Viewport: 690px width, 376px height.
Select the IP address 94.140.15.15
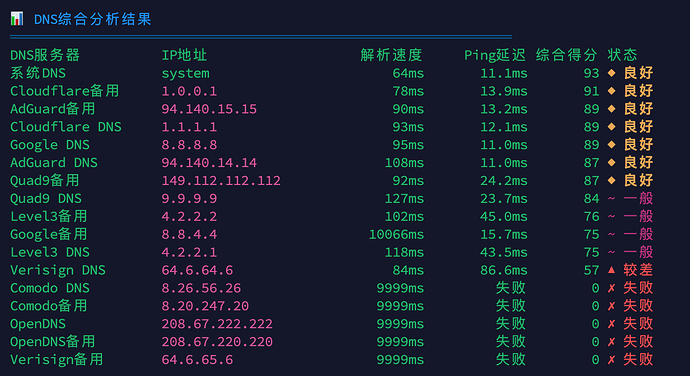point(209,109)
